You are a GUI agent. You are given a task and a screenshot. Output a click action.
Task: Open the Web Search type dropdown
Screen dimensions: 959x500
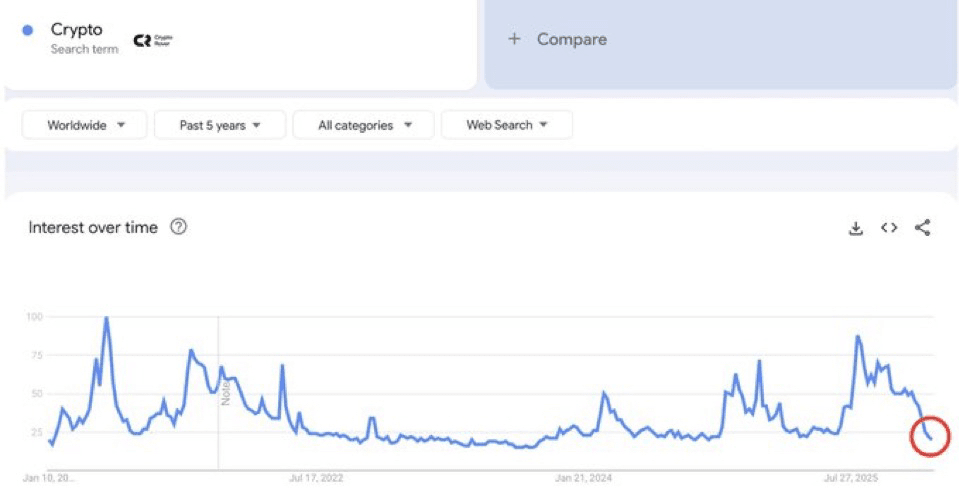pyautogui.click(x=506, y=125)
